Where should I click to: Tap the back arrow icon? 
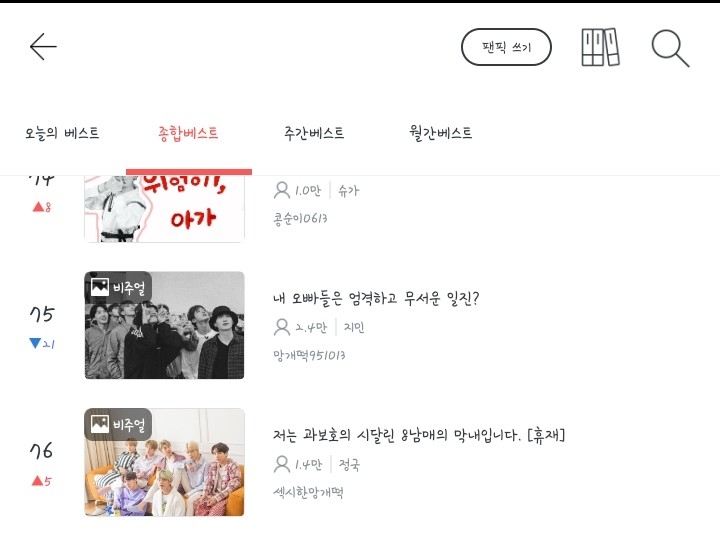(x=43, y=46)
